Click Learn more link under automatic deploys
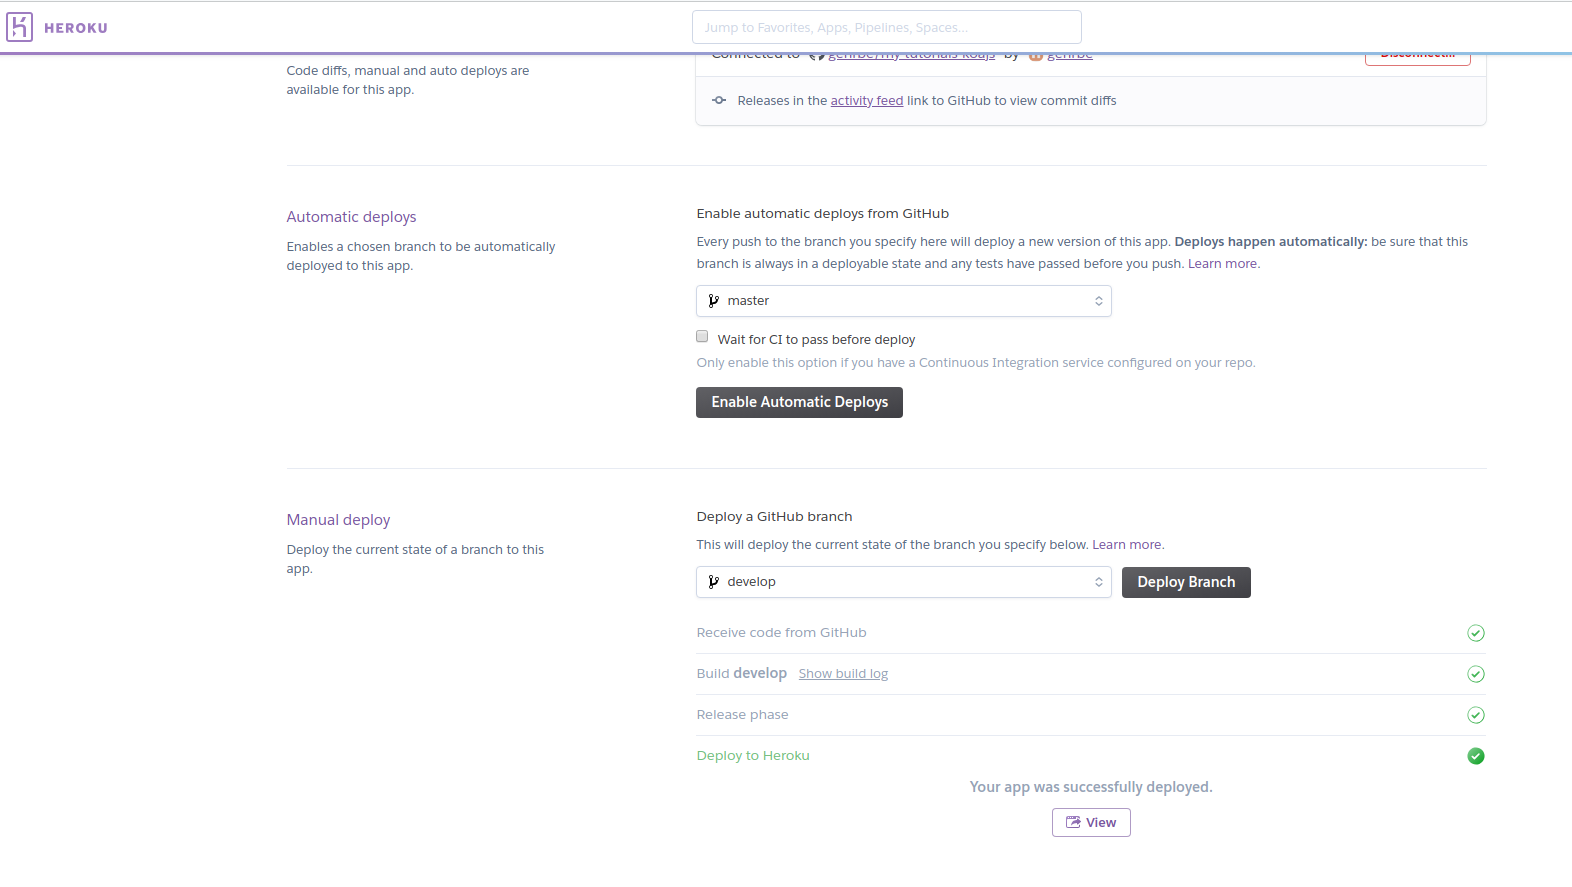The height and width of the screenshot is (887, 1572). (x=1222, y=264)
